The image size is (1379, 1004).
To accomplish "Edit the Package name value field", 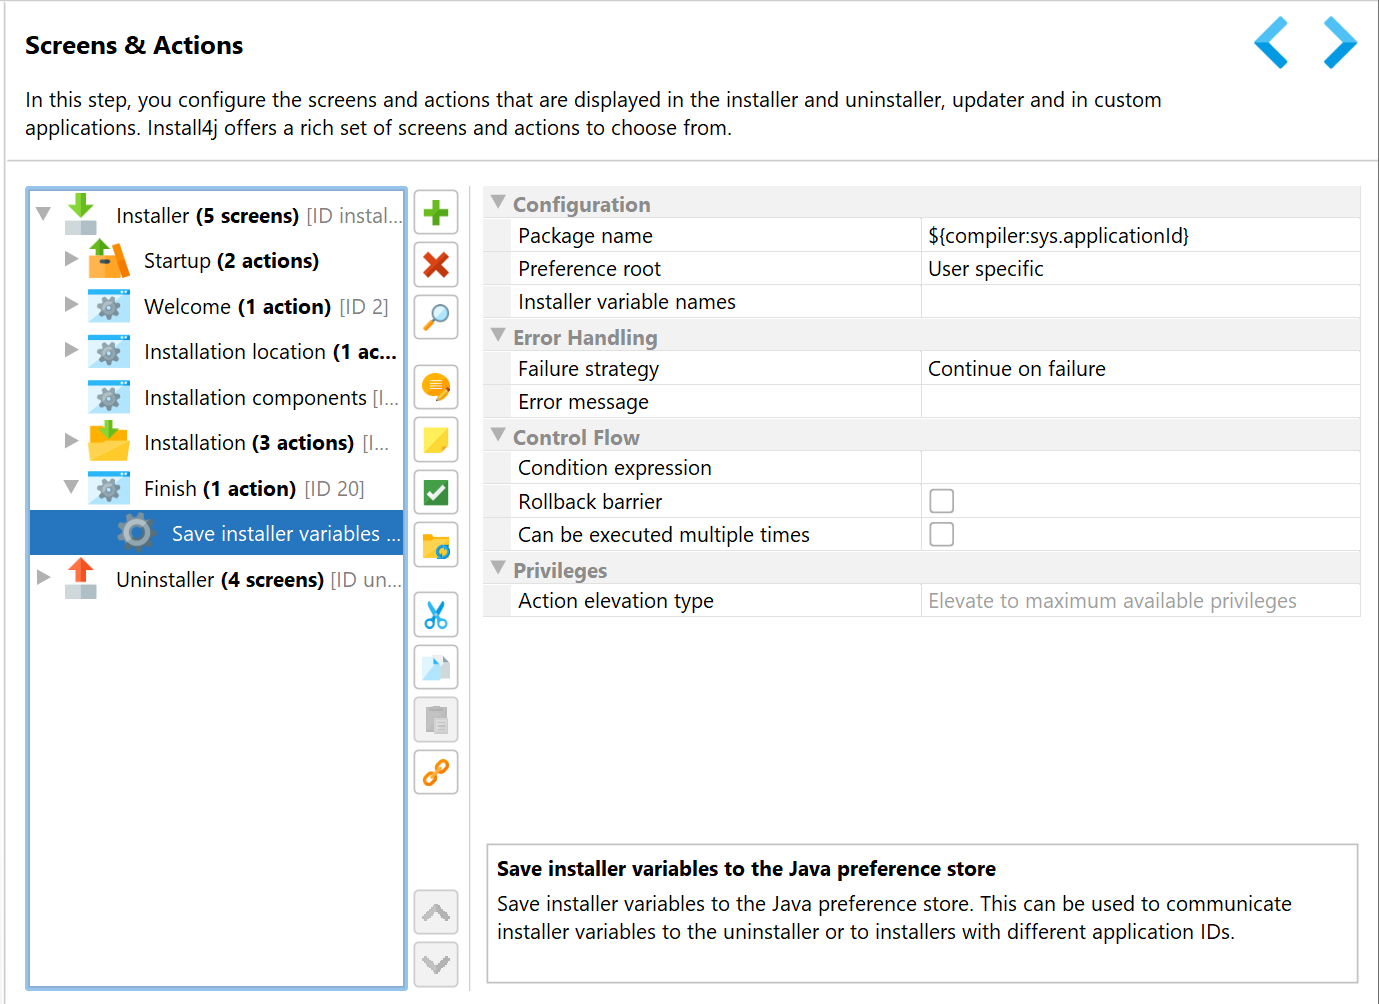I will 1140,236.
